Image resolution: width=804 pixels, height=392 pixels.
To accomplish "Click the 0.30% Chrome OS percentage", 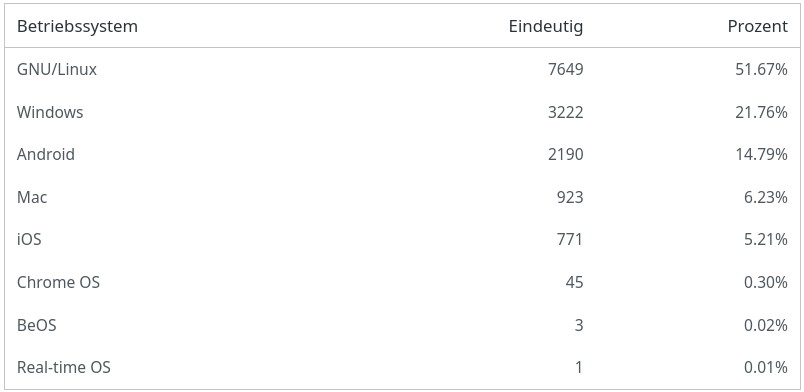I will coord(766,282).
